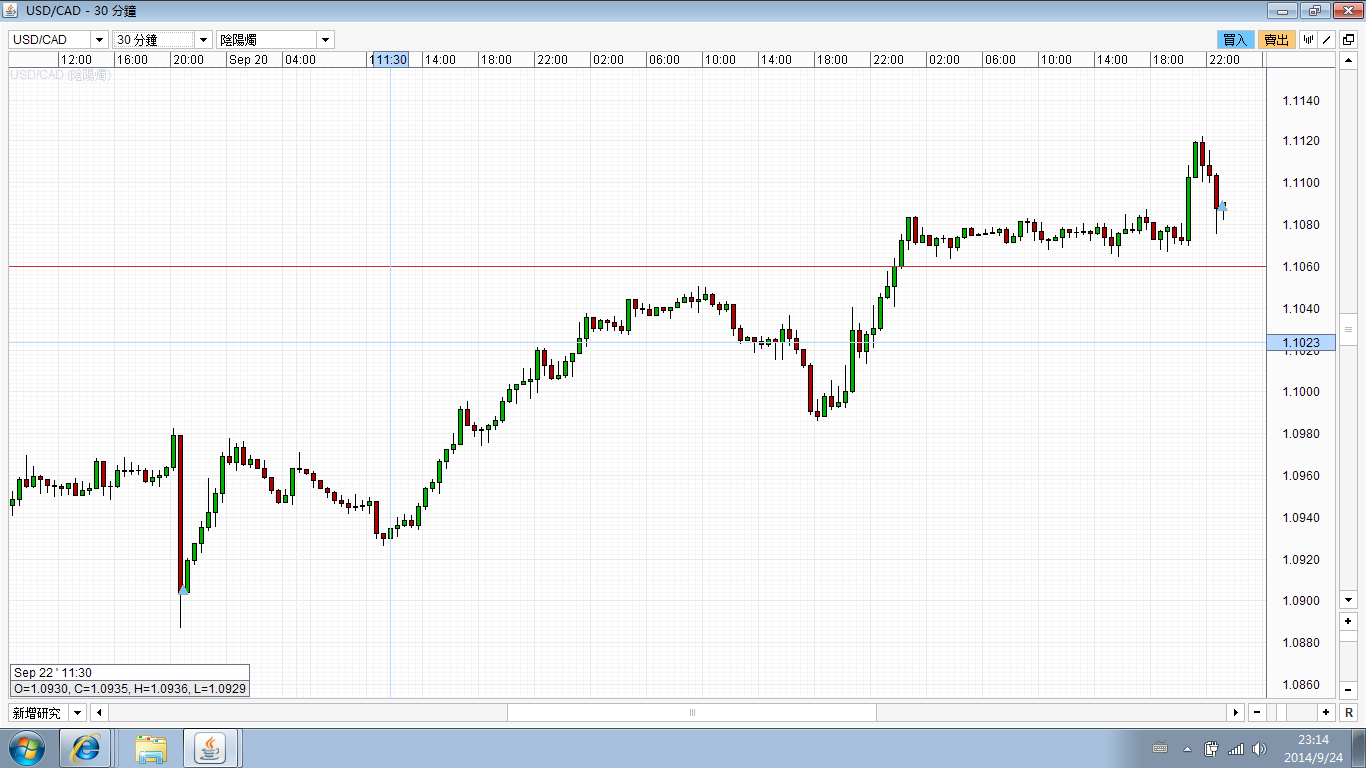Click the right scroll arrow of the chart
Screen dimensions: 1366x768
[1236, 712]
